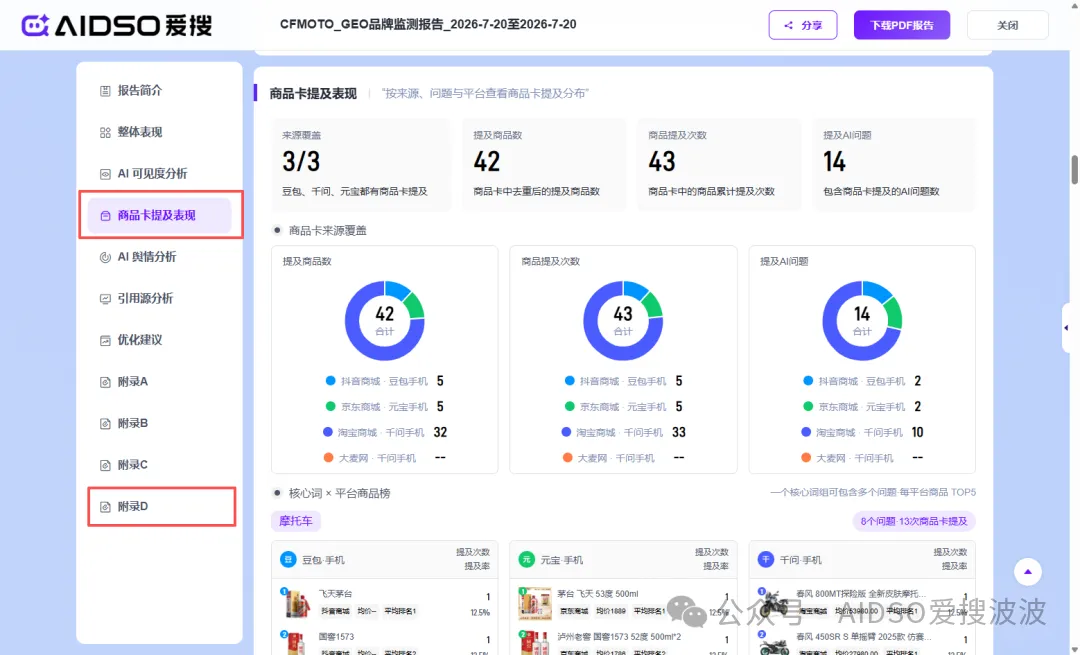Click purple 淘宝商城 legend dot under 提及商品数
Screen dimensions: 1080x655
tap(328, 432)
